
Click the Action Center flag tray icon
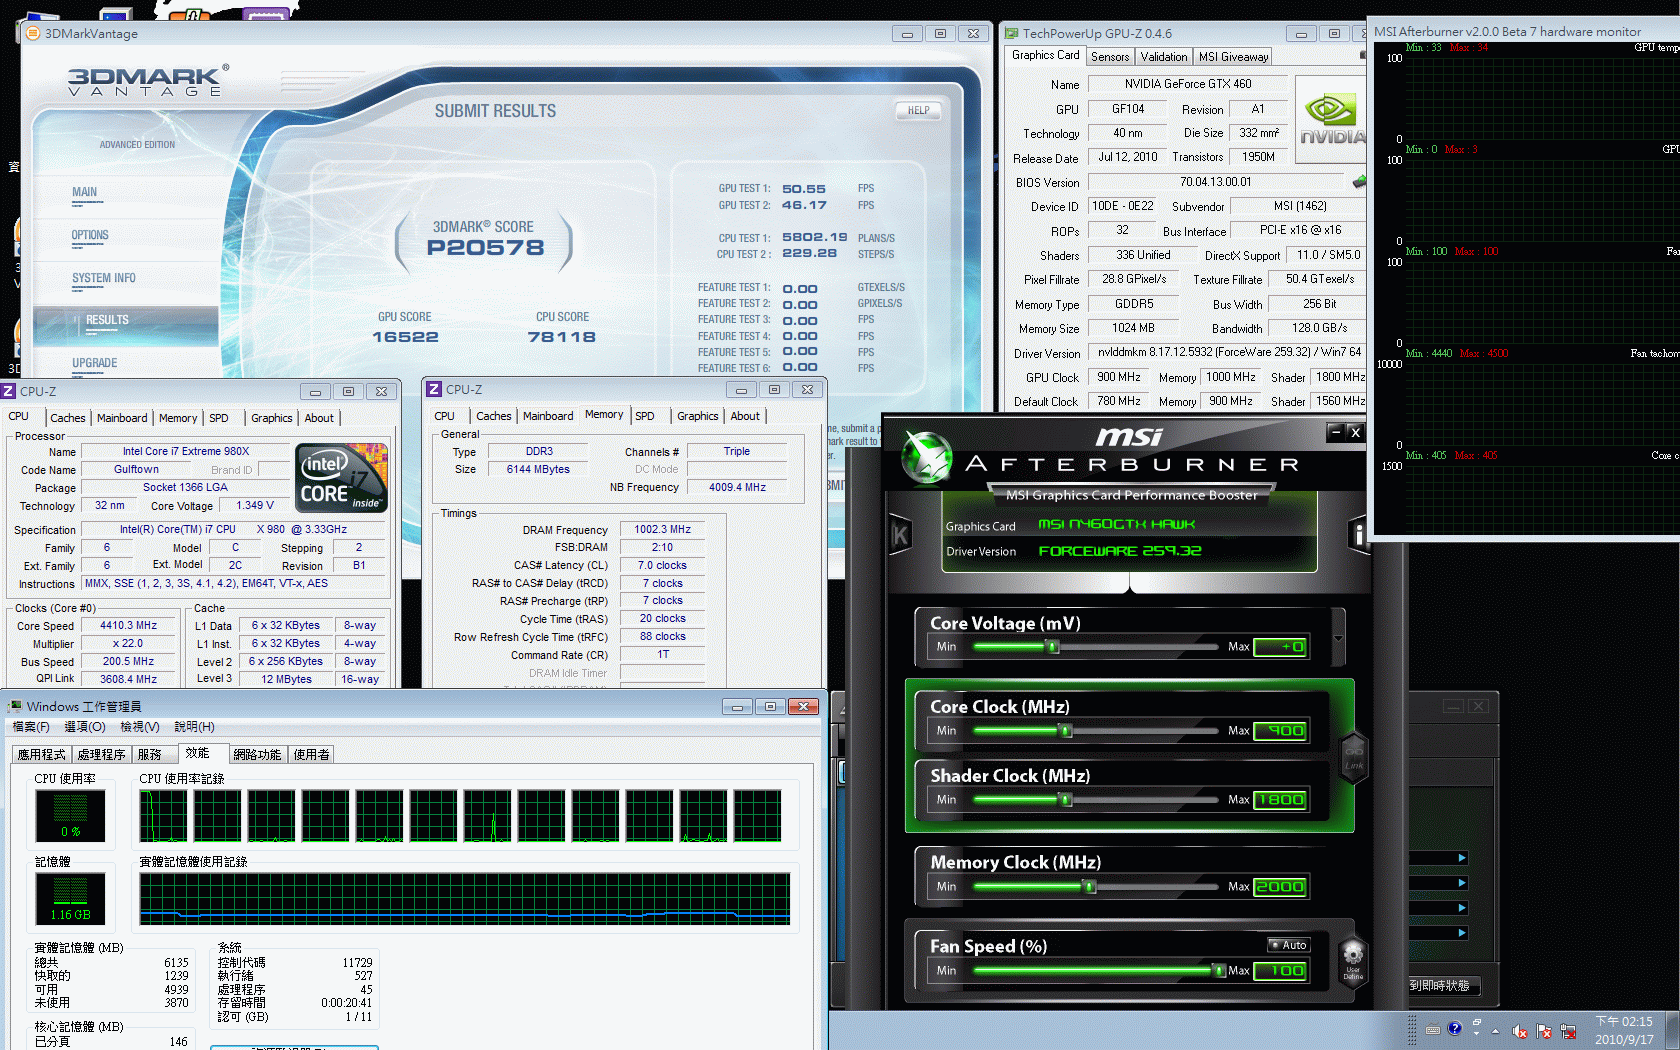point(1544,1031)
